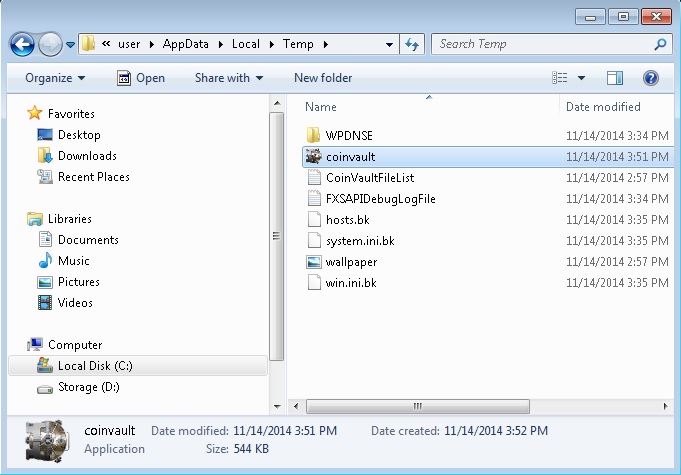
Task: Click the WPDNSE folder icon
Action: (313, 135)
